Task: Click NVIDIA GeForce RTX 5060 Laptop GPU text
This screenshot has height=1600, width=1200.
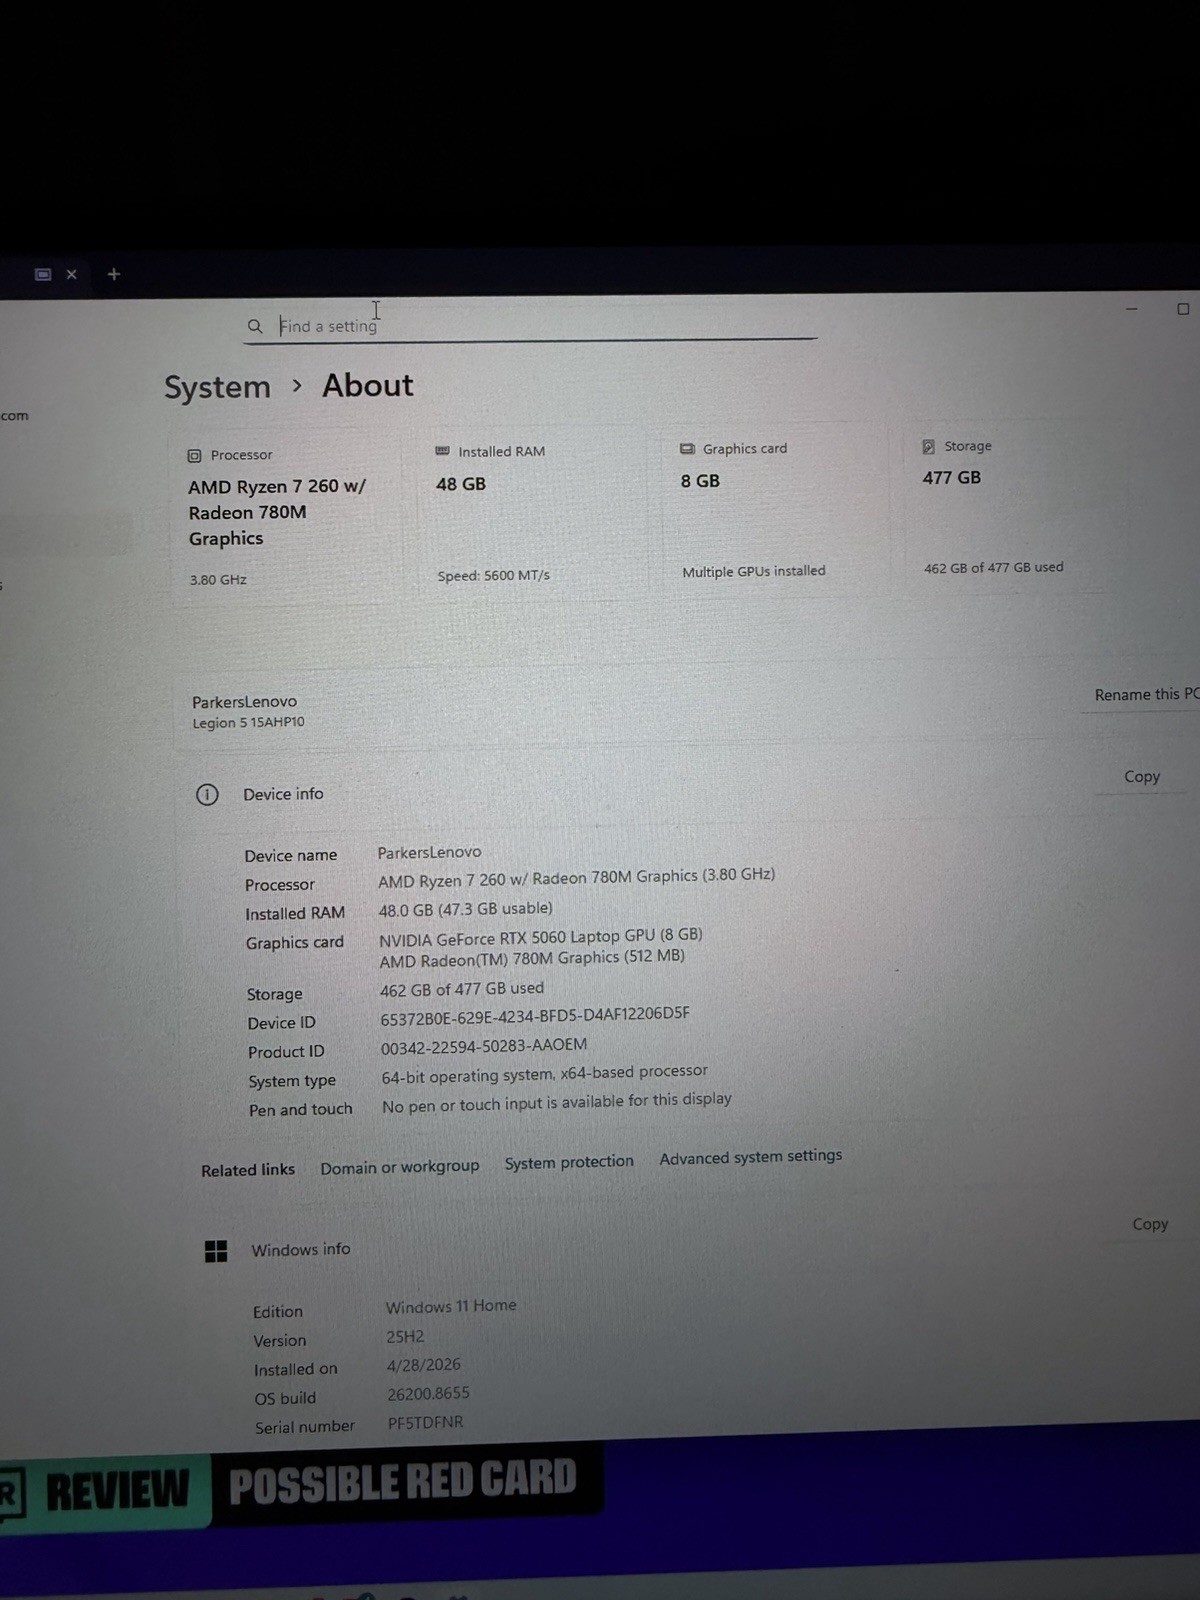Action: (x=541, y=937)
